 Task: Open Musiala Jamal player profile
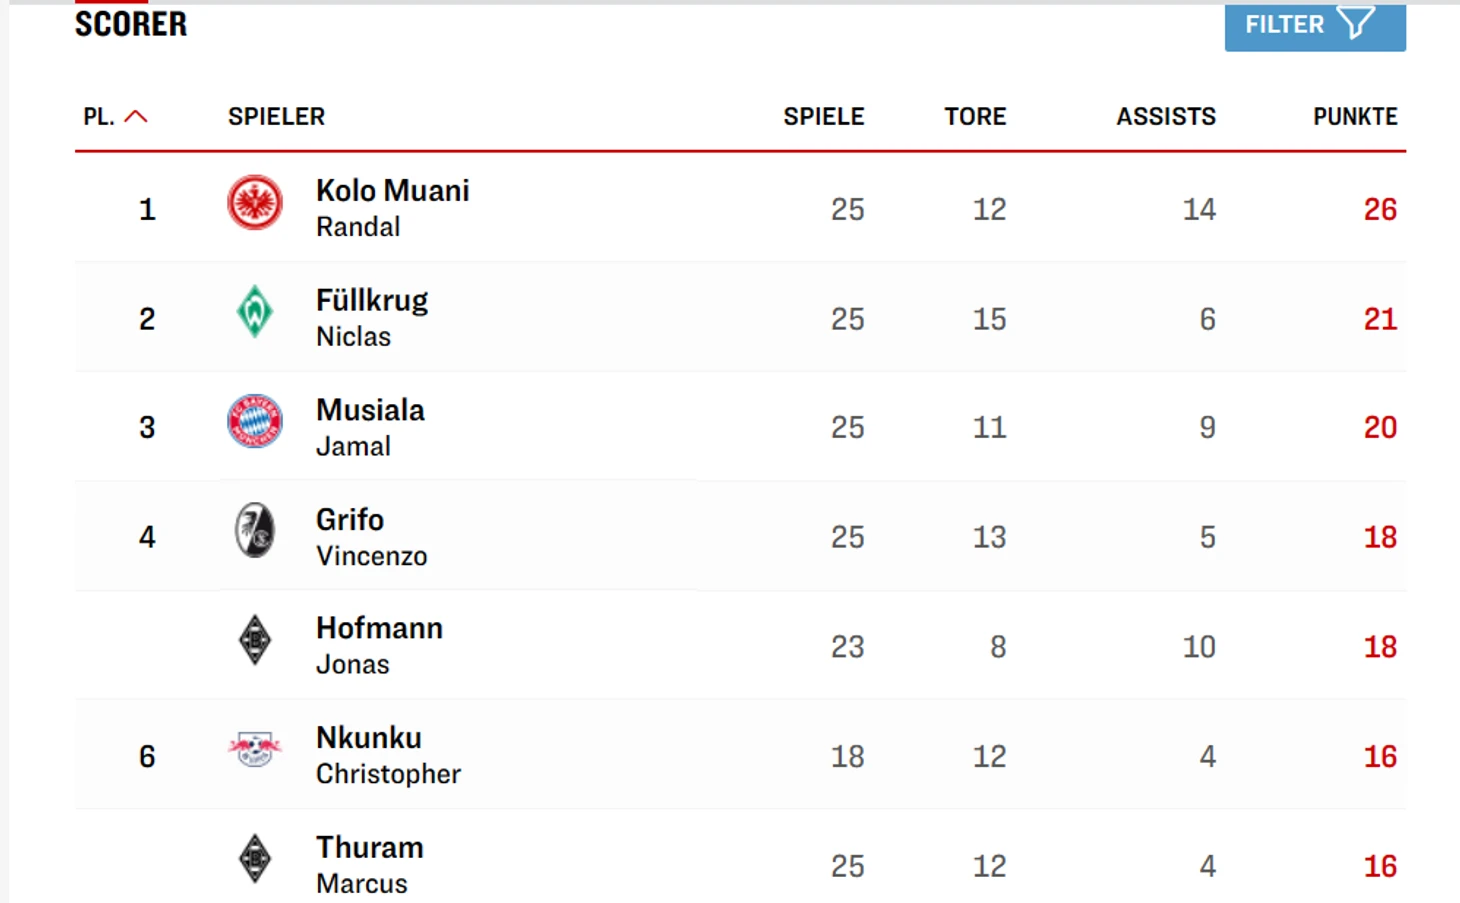[x=370, y=410]
